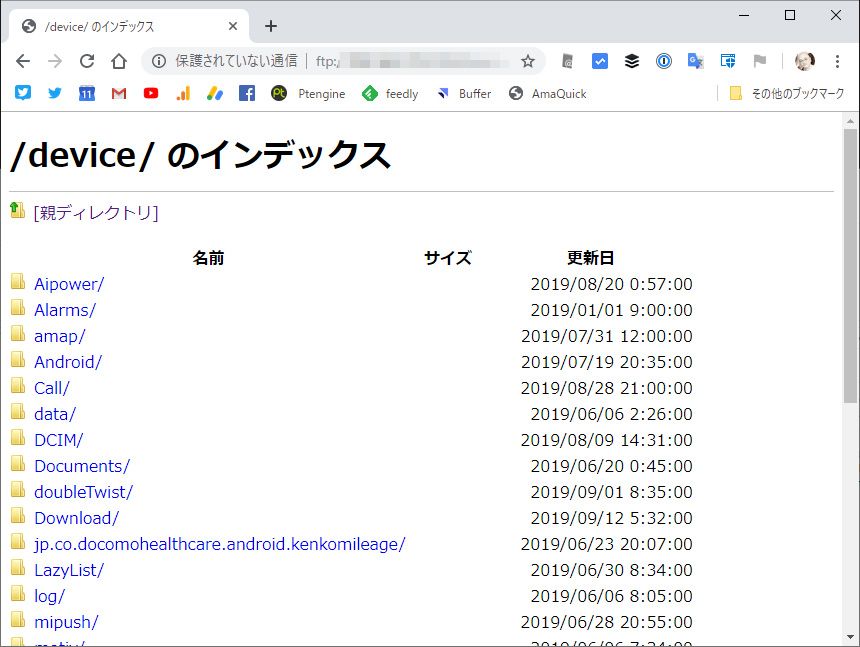Click the サイズ column header

448,258
